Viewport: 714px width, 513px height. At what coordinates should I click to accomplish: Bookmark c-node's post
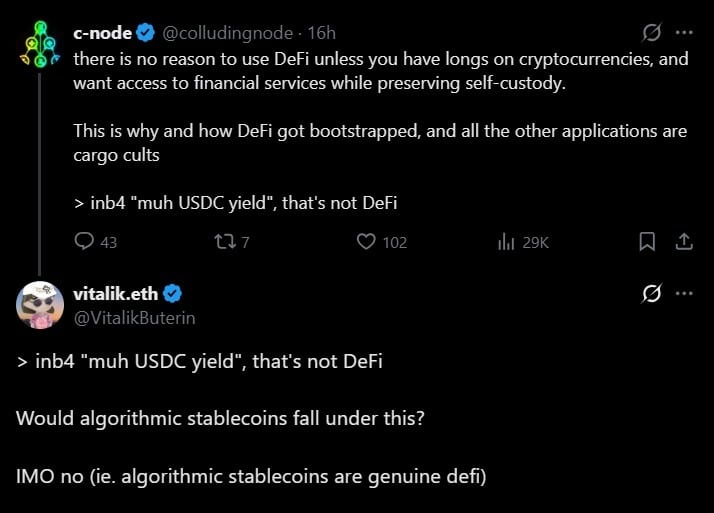pyautogui.click(x=647, y=241)
